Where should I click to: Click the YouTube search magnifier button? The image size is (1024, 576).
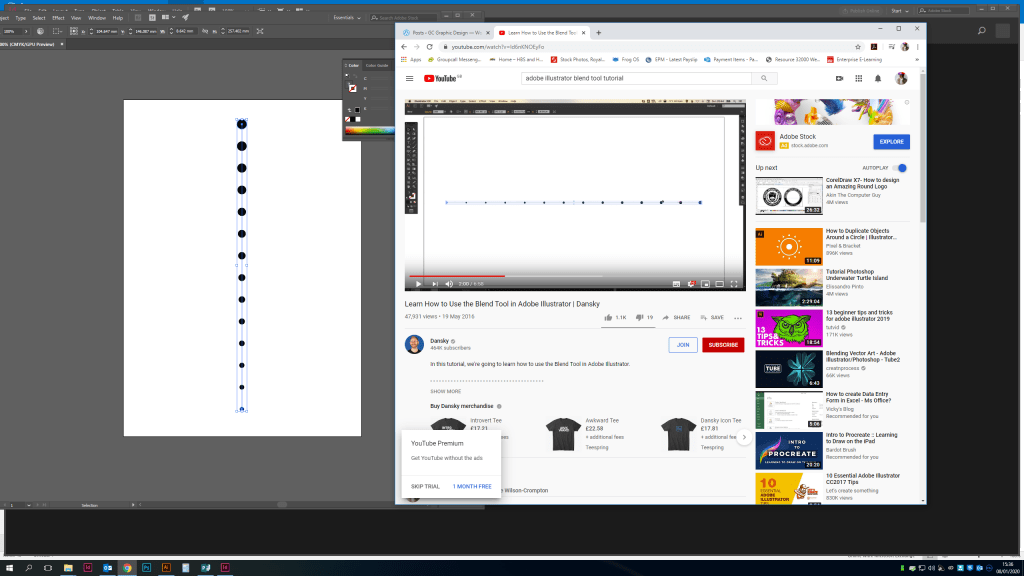[x=764, y=78]
